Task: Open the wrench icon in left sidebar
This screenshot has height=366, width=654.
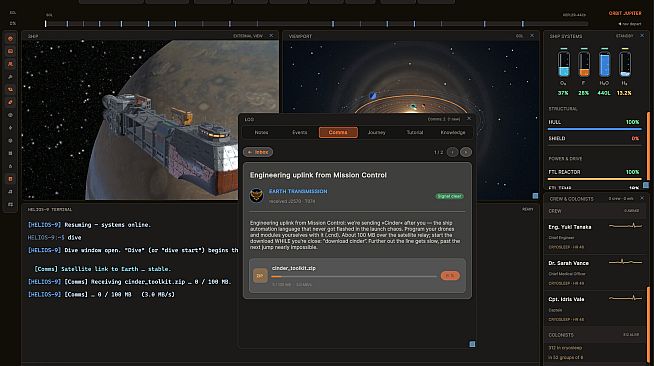Action: click(x=10, y=77)
